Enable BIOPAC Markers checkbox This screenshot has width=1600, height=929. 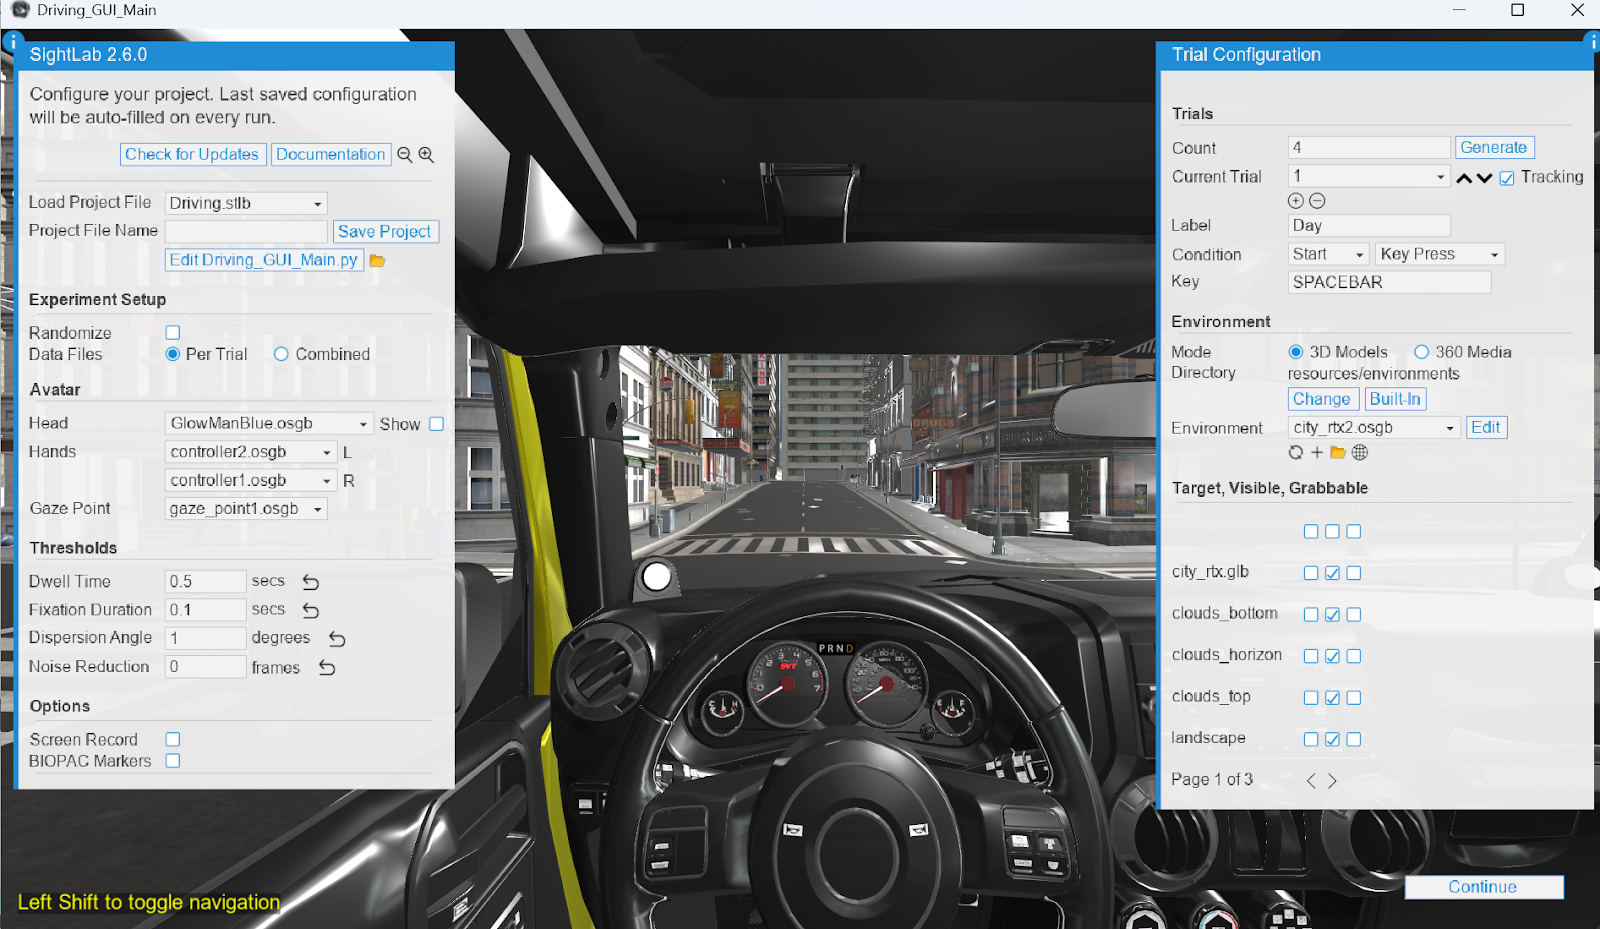173,761
